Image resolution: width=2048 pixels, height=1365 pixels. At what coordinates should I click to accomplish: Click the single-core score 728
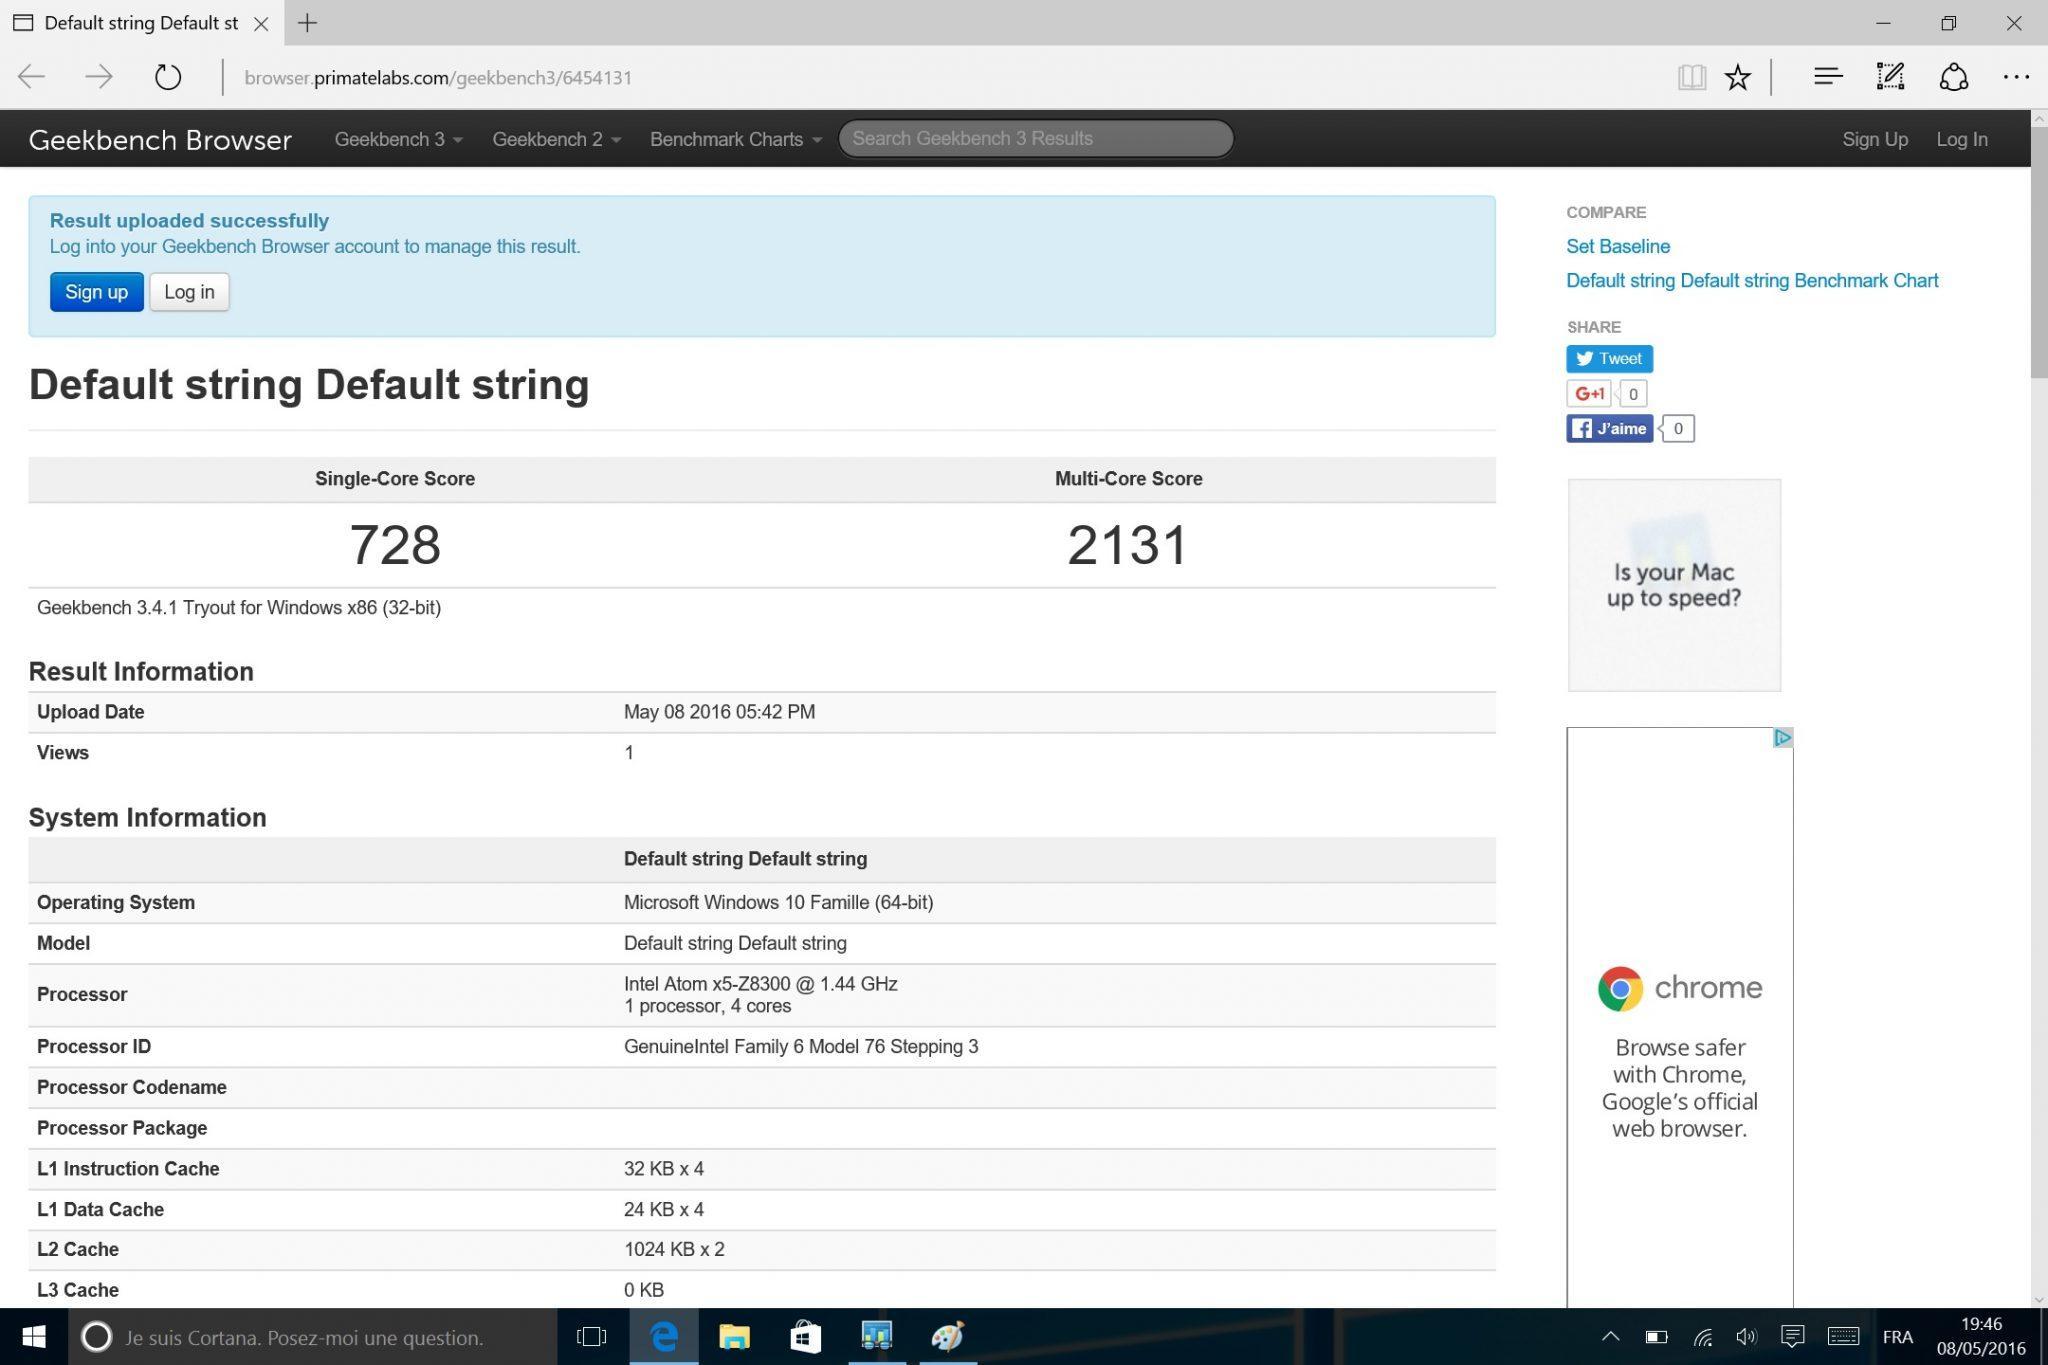395,545
